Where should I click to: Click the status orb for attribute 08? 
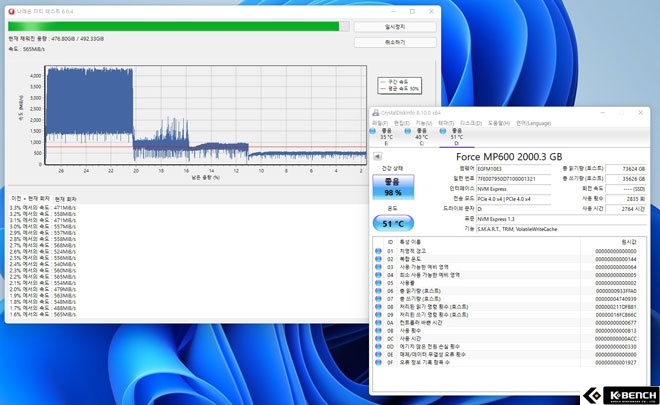coord(378,307)
